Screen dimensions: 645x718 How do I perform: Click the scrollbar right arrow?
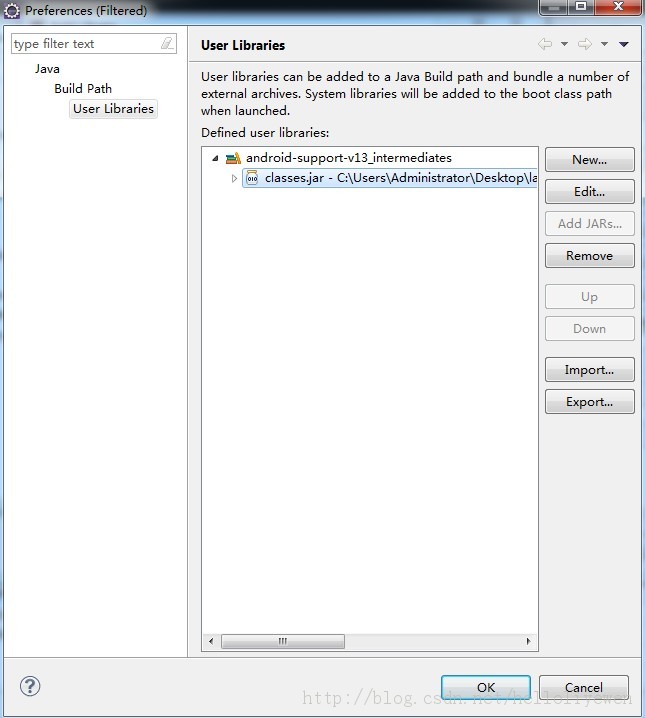click(529, 641)
